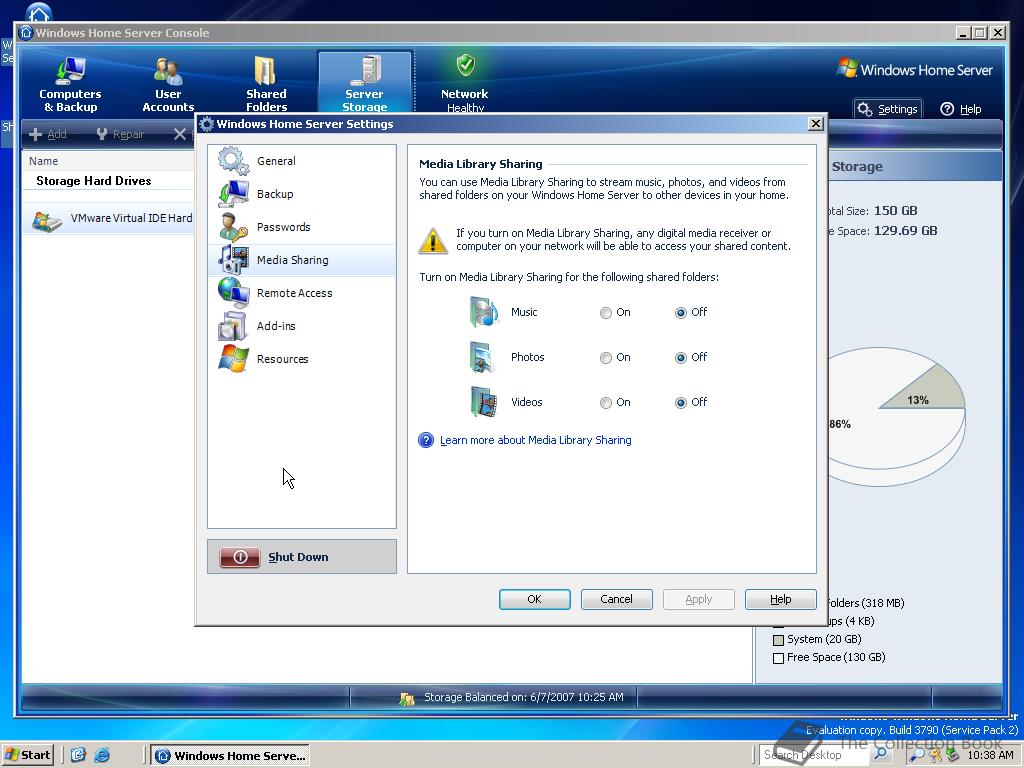Click the 13% pie chart slice

[x=927, y=393]
